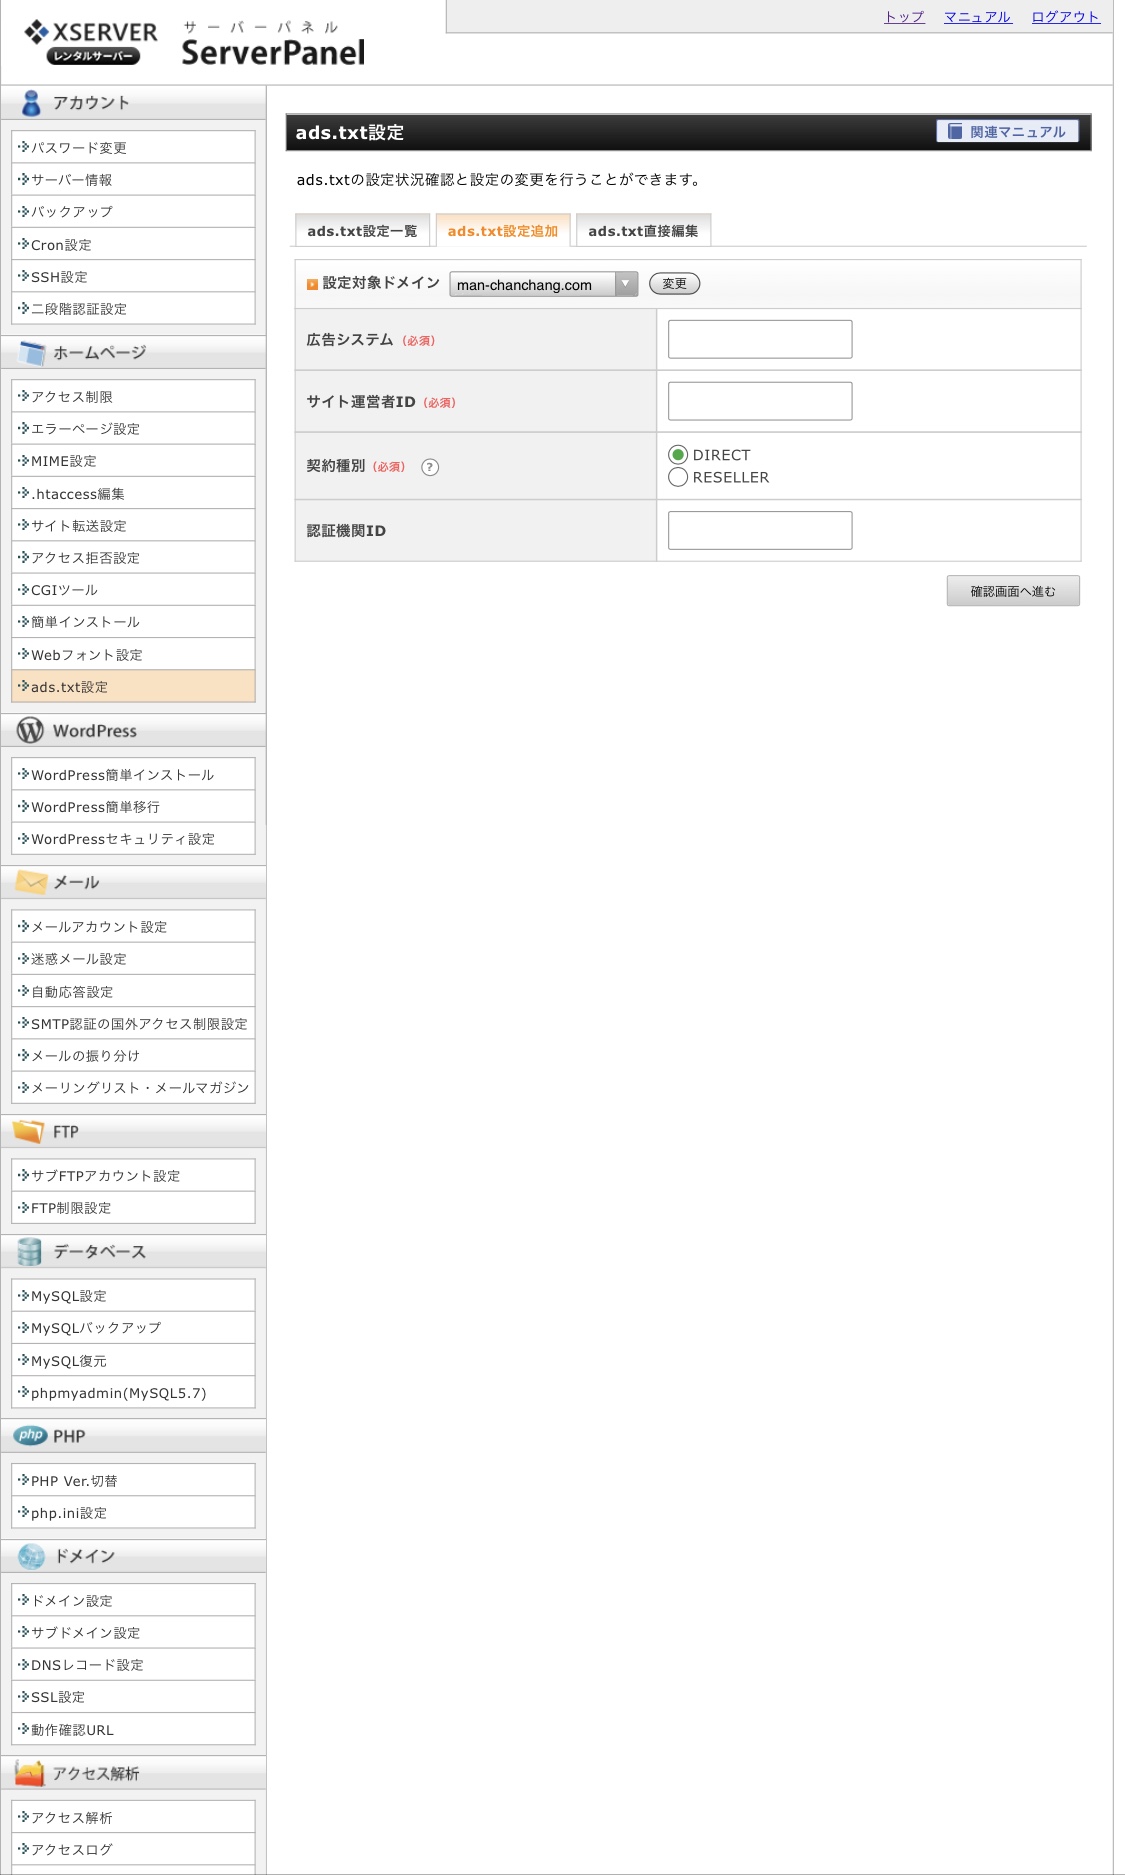Open the man-chanchang.com domain dropdown
1125x1875 pixels.
pyautogui.click(x=543, y=285)
